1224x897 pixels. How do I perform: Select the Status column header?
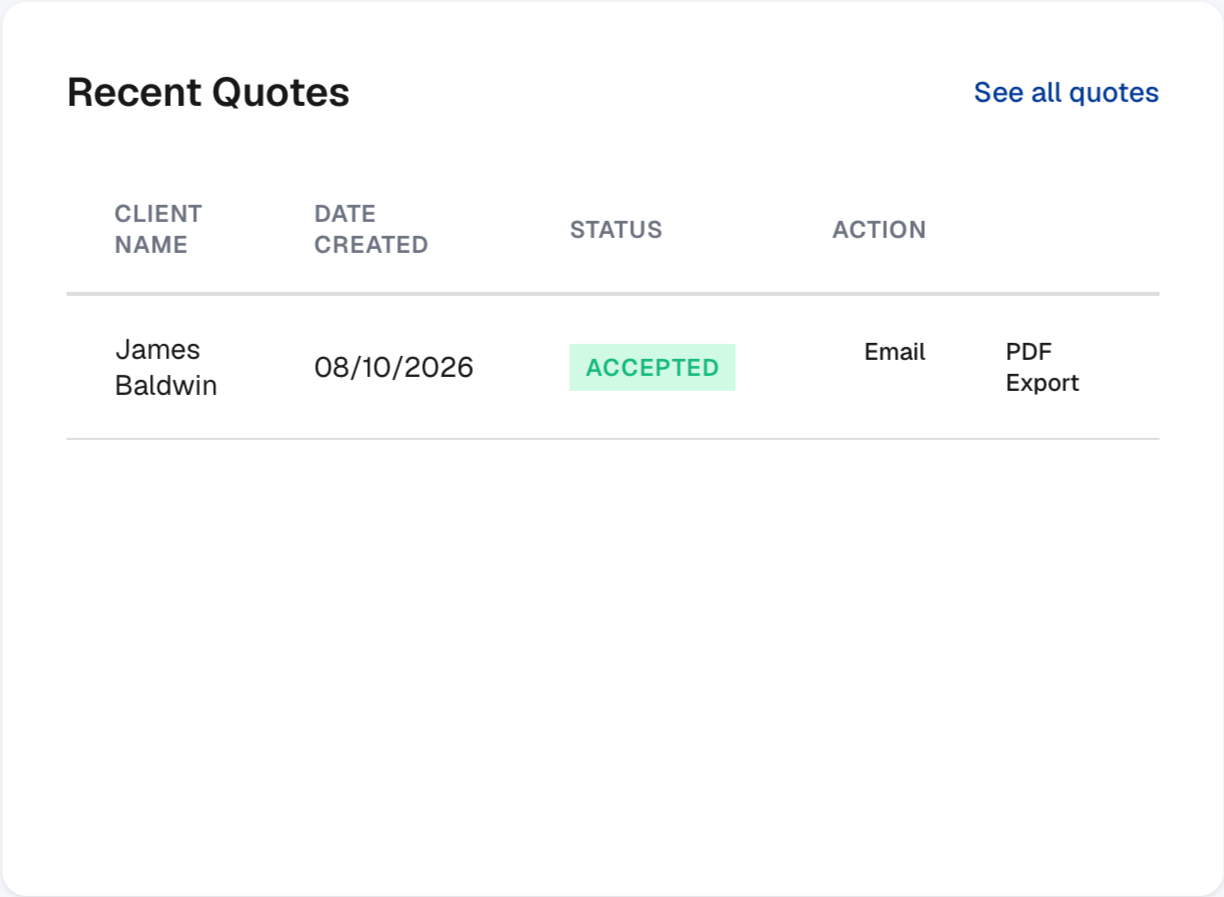click(616, 230)
